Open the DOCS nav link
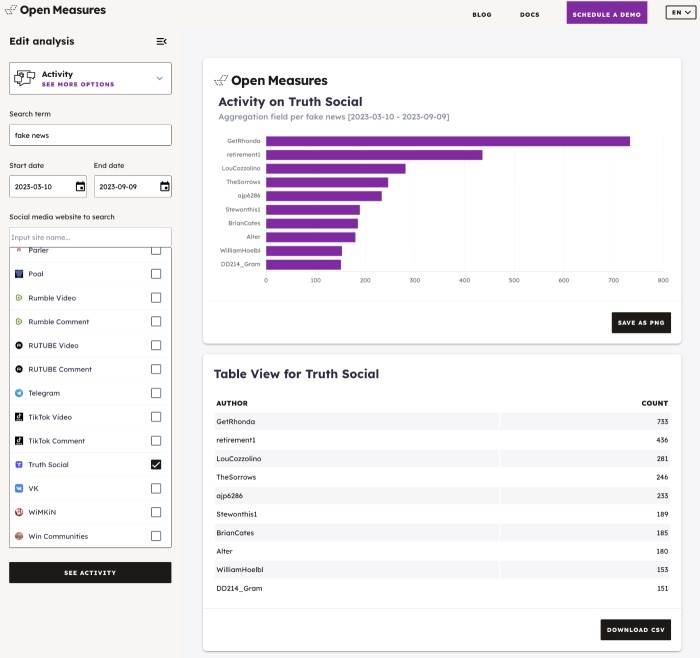Image resolution: width=700 pixels, height=658 pixels. [x=529, y=14]
